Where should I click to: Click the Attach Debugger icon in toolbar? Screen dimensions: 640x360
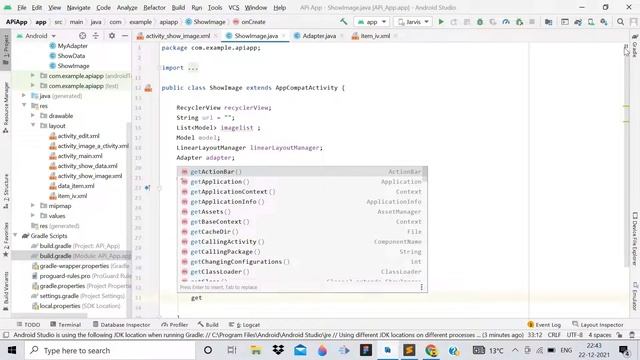(519, 22)
